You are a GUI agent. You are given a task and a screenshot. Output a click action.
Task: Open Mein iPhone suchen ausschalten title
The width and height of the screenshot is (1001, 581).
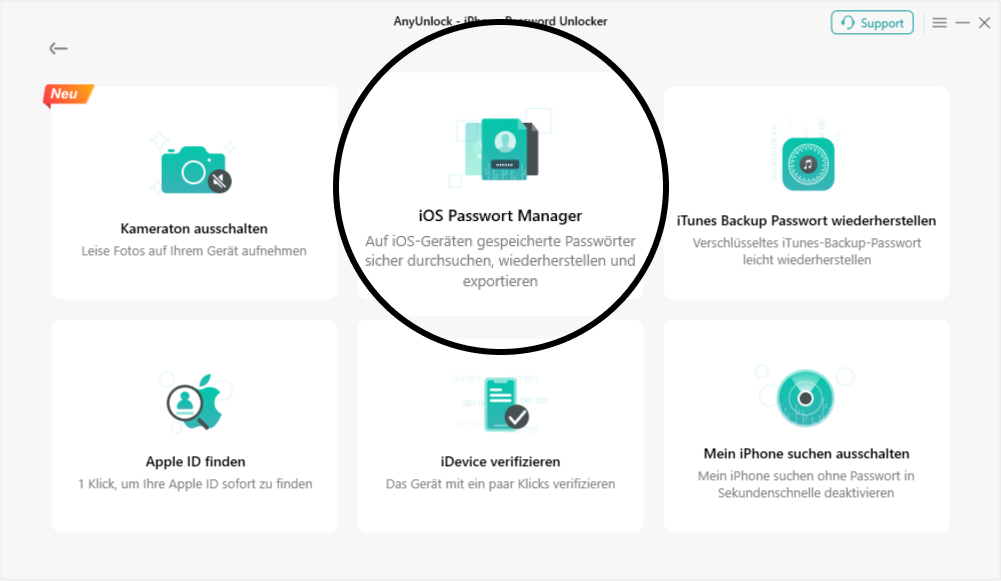pos(806,454)
